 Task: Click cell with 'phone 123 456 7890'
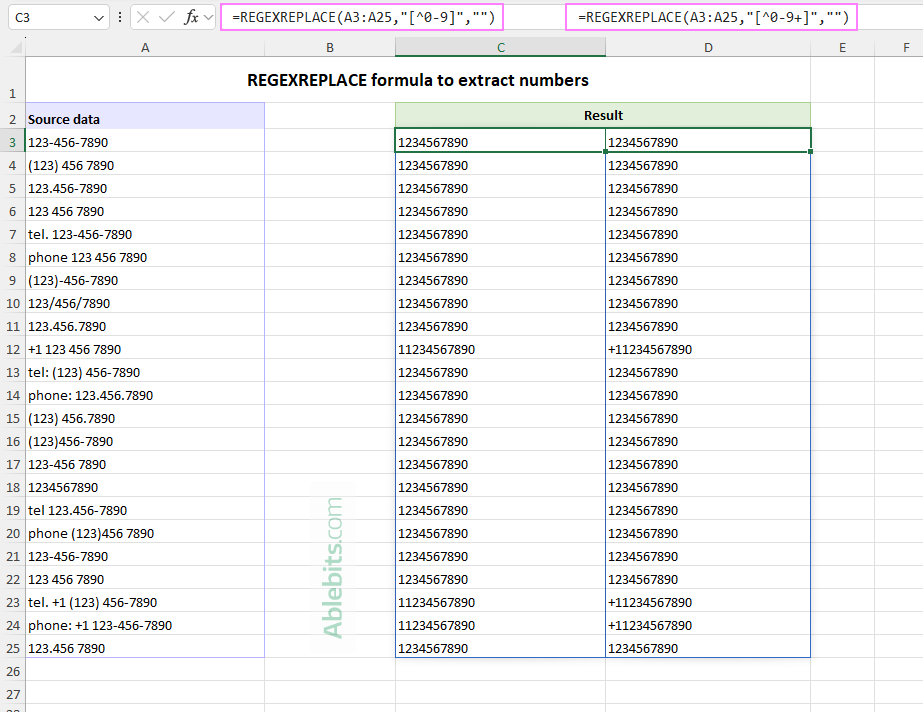145,257
